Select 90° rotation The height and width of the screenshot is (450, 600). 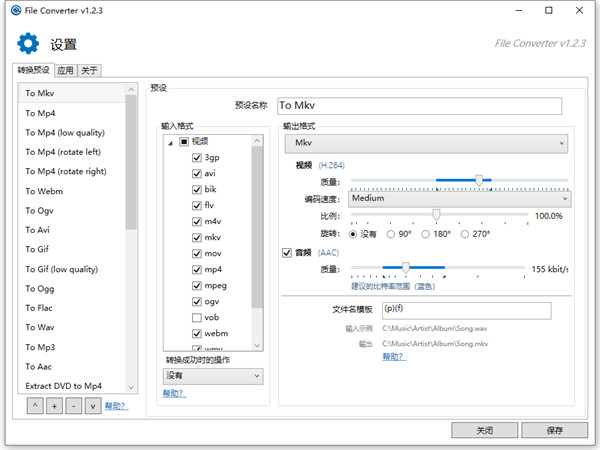[x=391, y=234]
